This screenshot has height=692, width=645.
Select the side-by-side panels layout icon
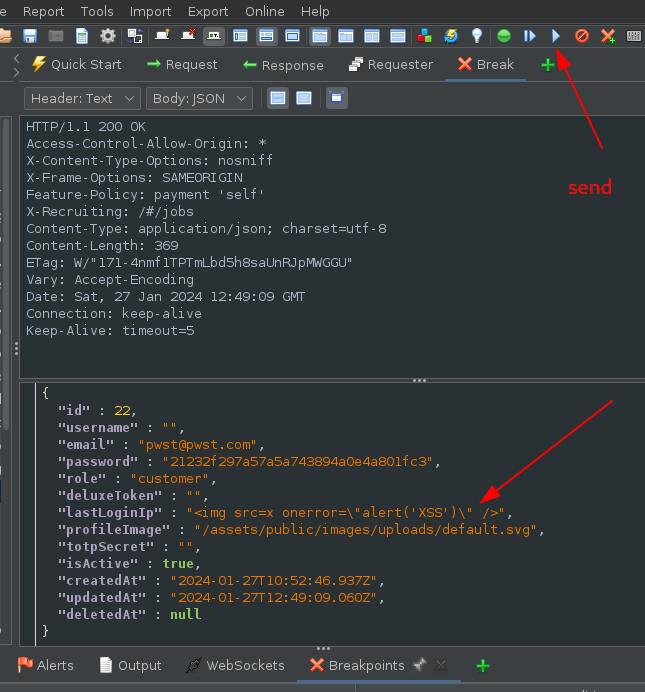coord(372,36)
